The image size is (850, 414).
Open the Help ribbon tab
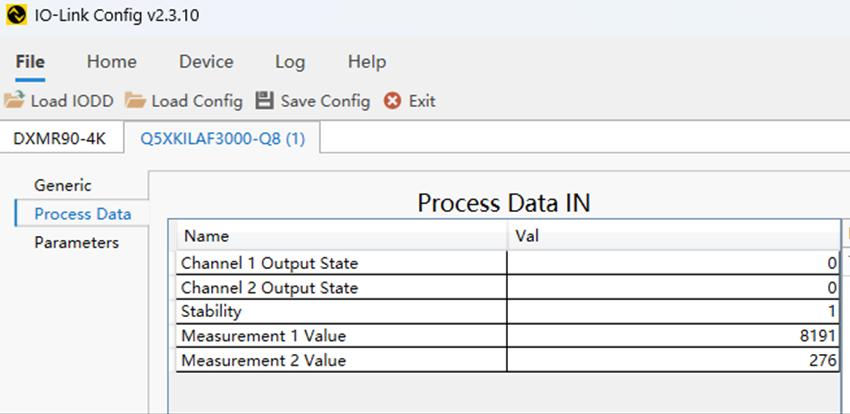point(367,62)
